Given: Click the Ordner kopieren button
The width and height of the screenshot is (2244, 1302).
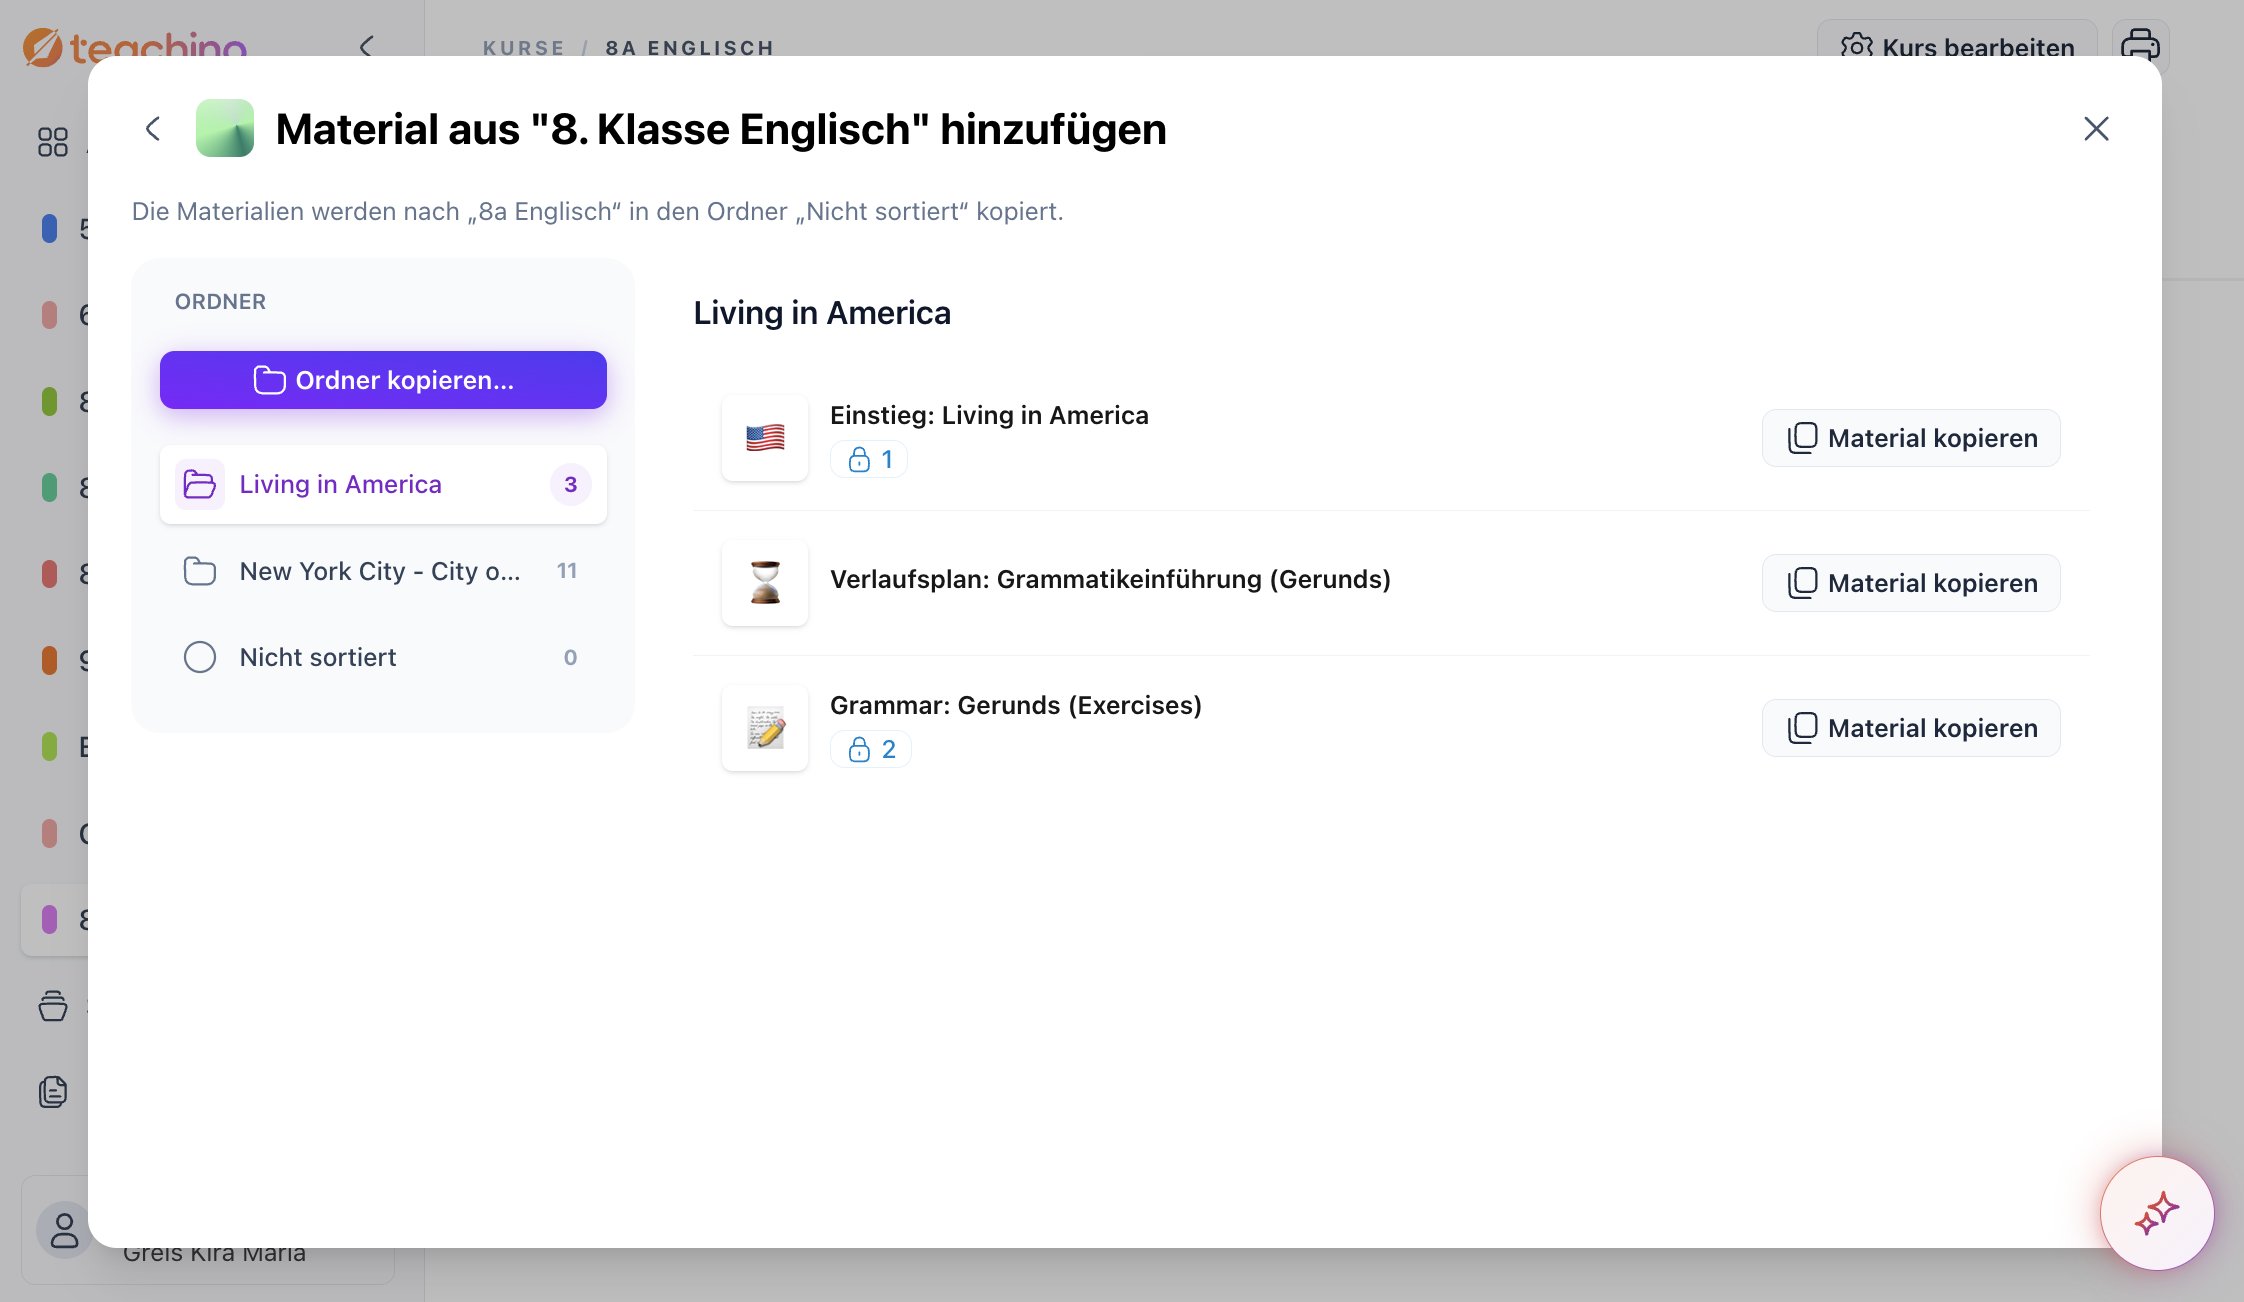Looking at the screenshot, I should tap(383, 380).
